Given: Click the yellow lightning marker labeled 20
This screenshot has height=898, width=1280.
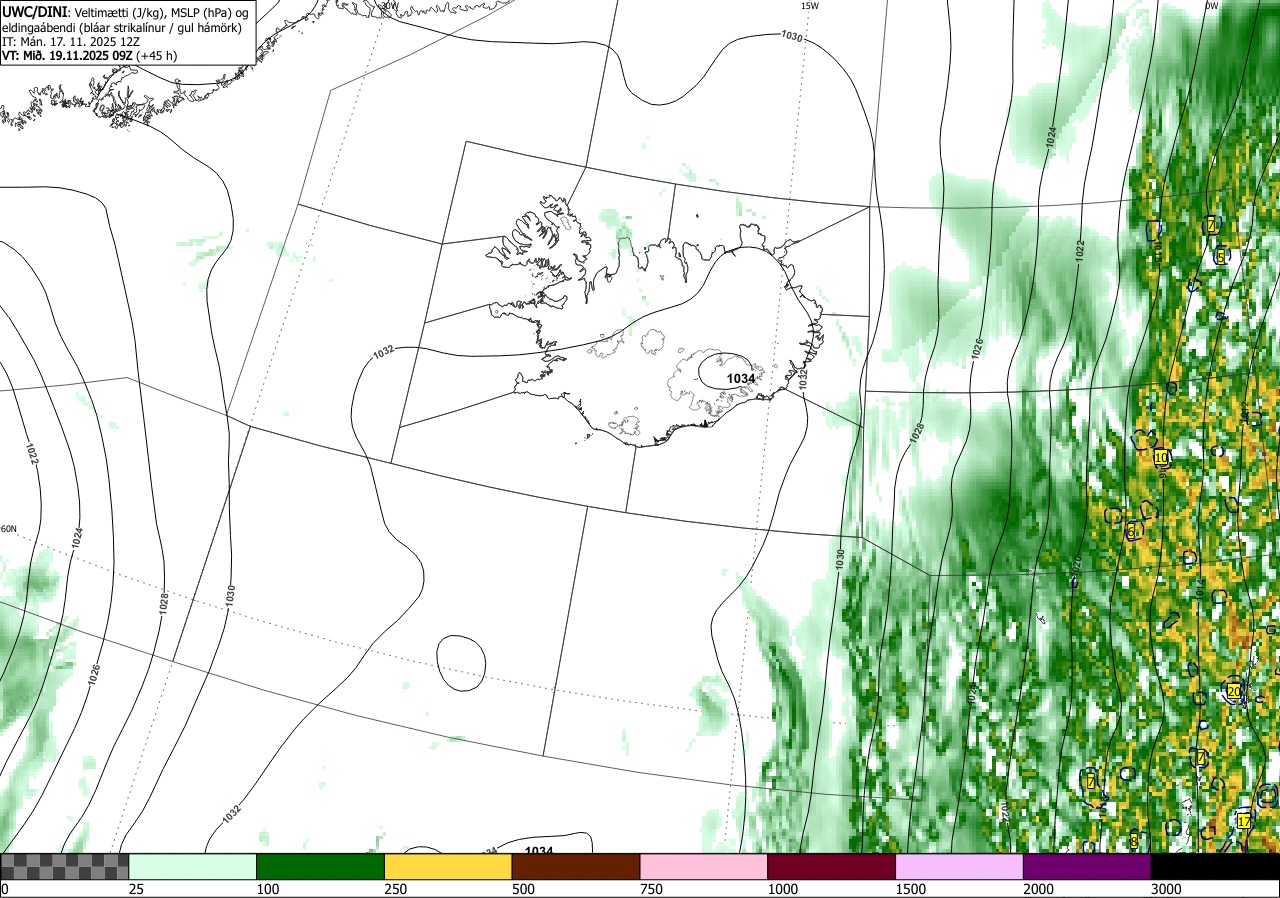Looking at the screenshot, I should (1234, 691).
